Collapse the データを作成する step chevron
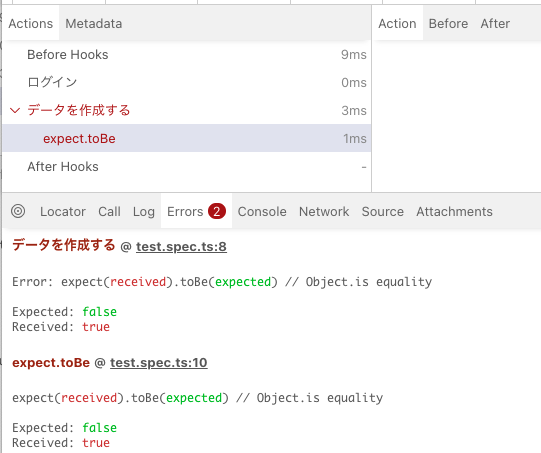This screenshot has height=453, width=541. pos(15,110)
